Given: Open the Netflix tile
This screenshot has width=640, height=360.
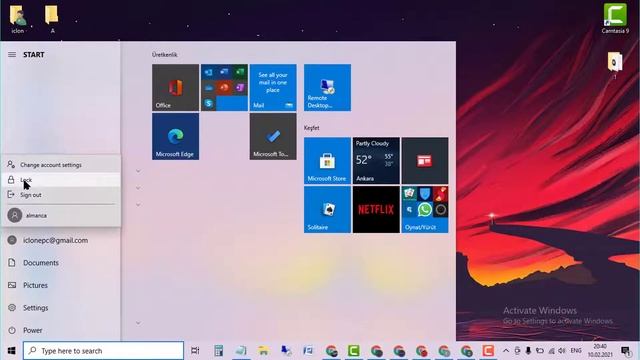Looking at the screenshot, I should (x=376, y=210).
